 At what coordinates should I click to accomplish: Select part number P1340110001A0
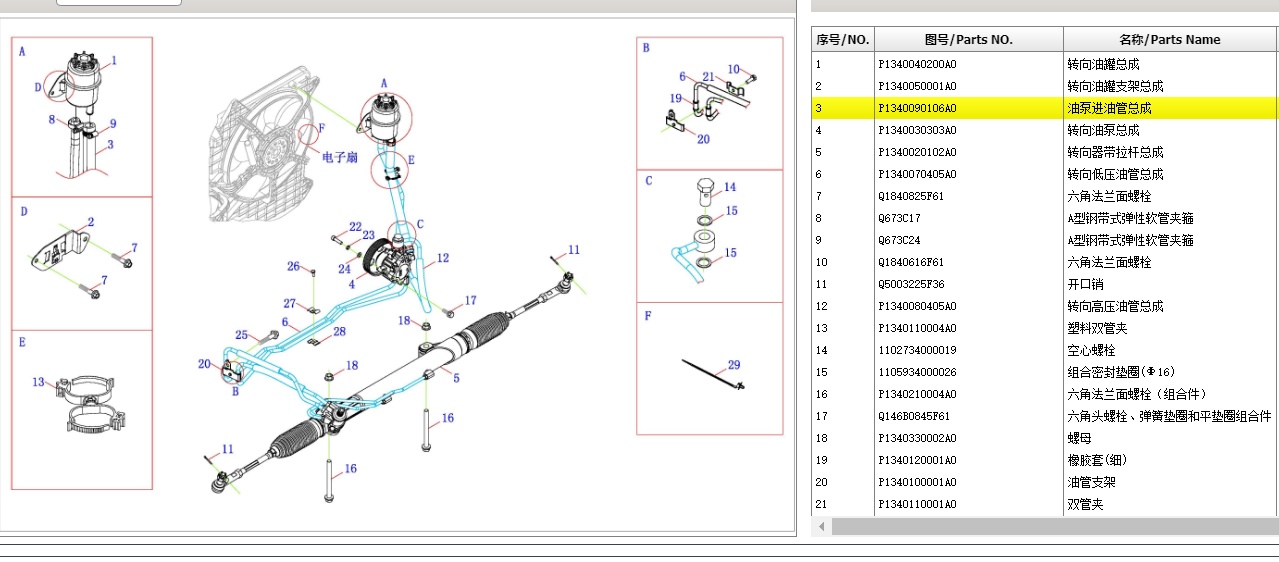coord(917,504)
